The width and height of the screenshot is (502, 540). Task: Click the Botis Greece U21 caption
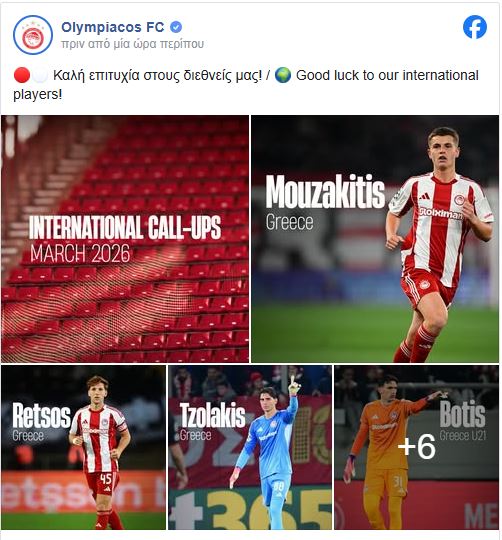[462, 420]
